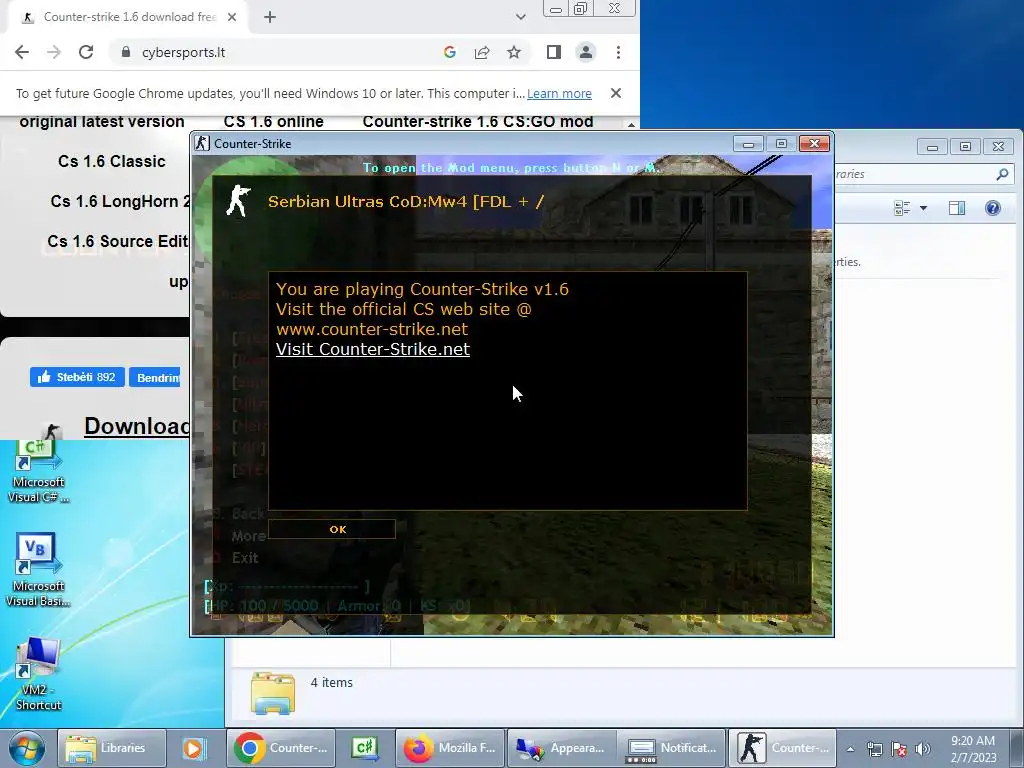Click scroll up arrow on webpage
This screenshot has height=768, width=1024.
pyautogui.click(x=631, y=124)
